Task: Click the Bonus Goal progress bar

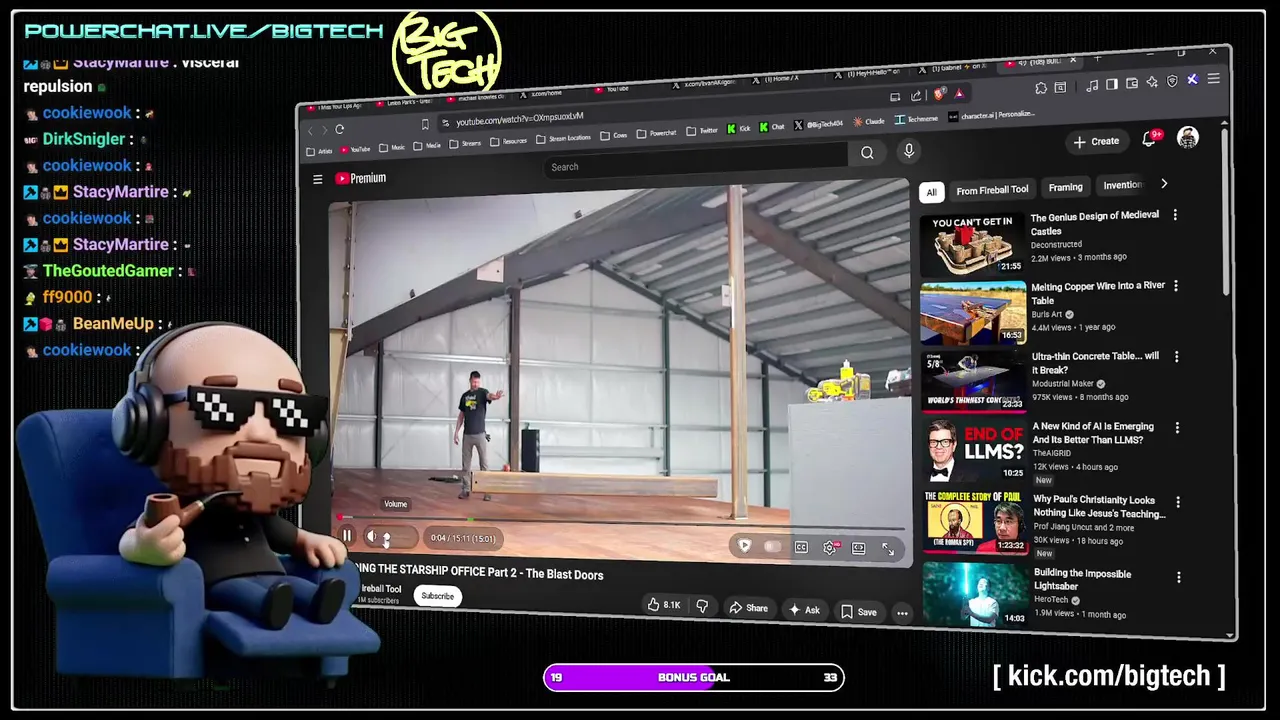Action: [694, 678]
